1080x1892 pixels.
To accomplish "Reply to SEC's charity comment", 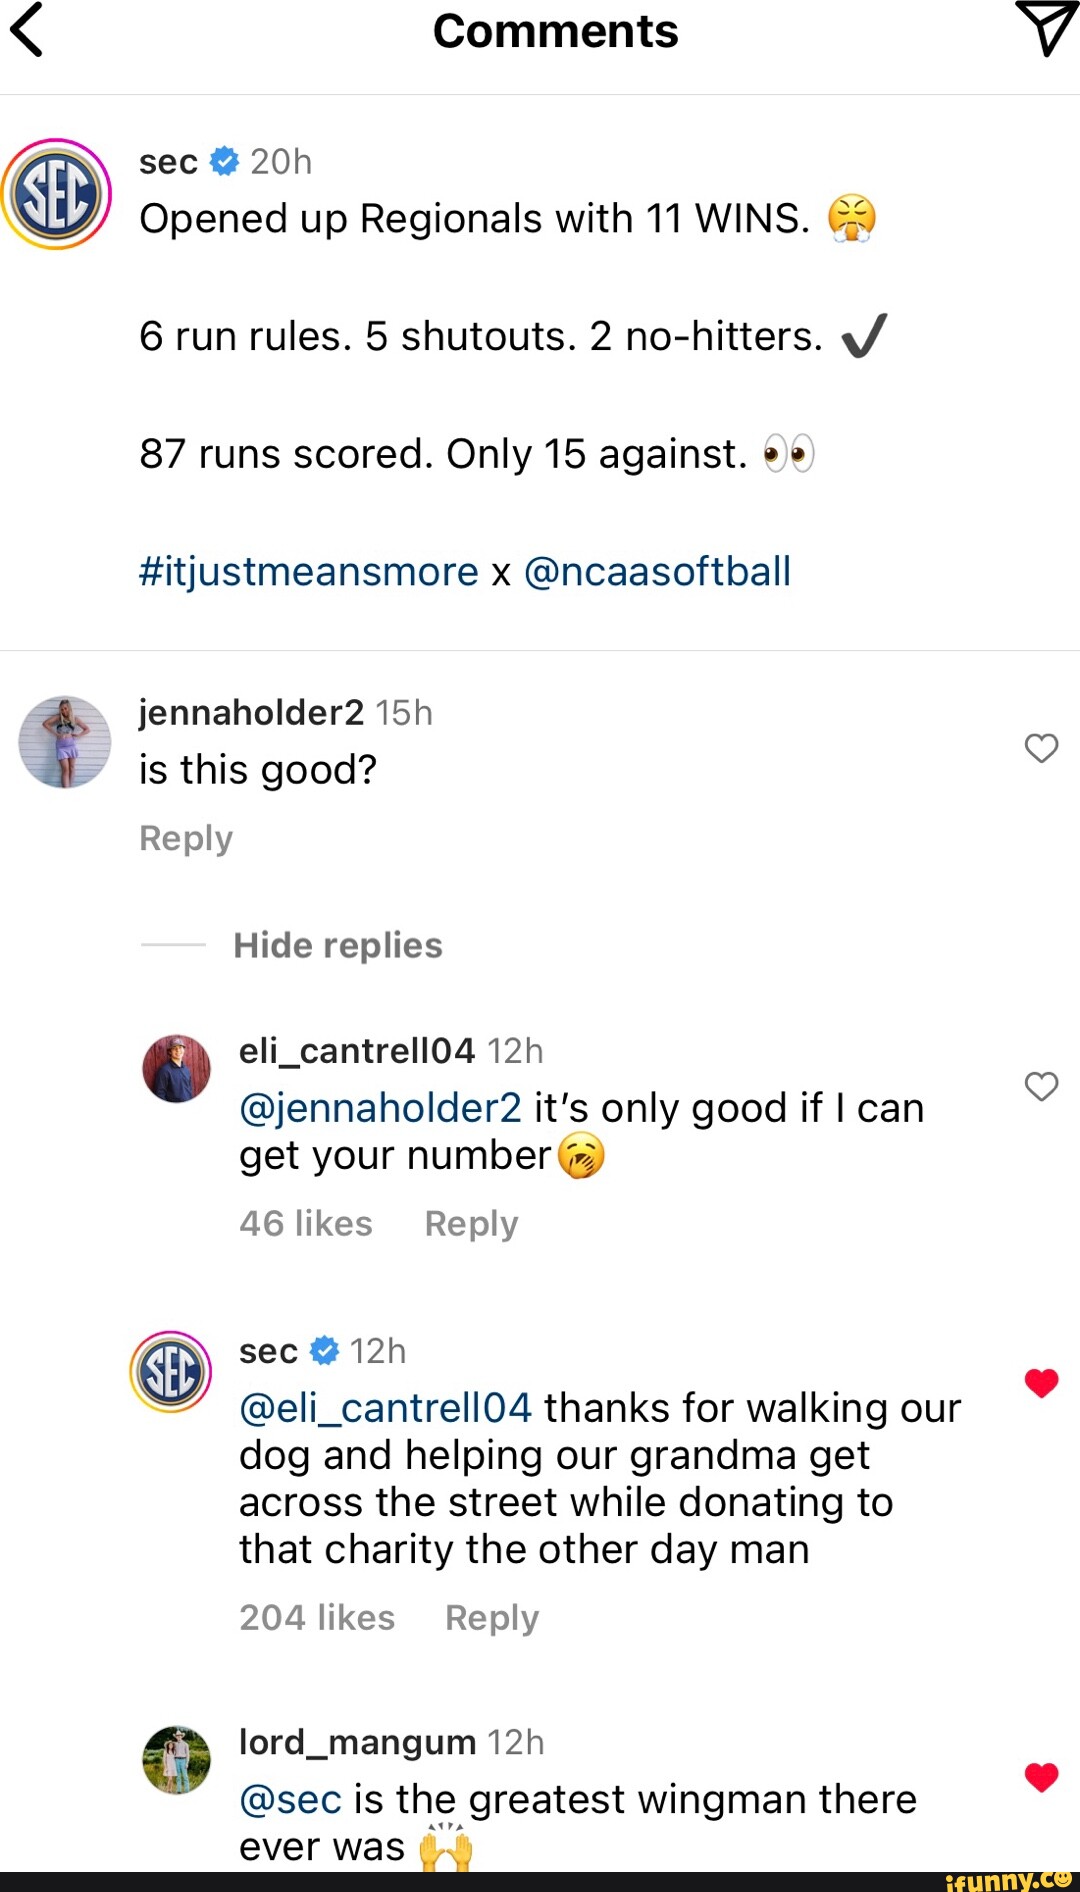I will coord(491,1618).
